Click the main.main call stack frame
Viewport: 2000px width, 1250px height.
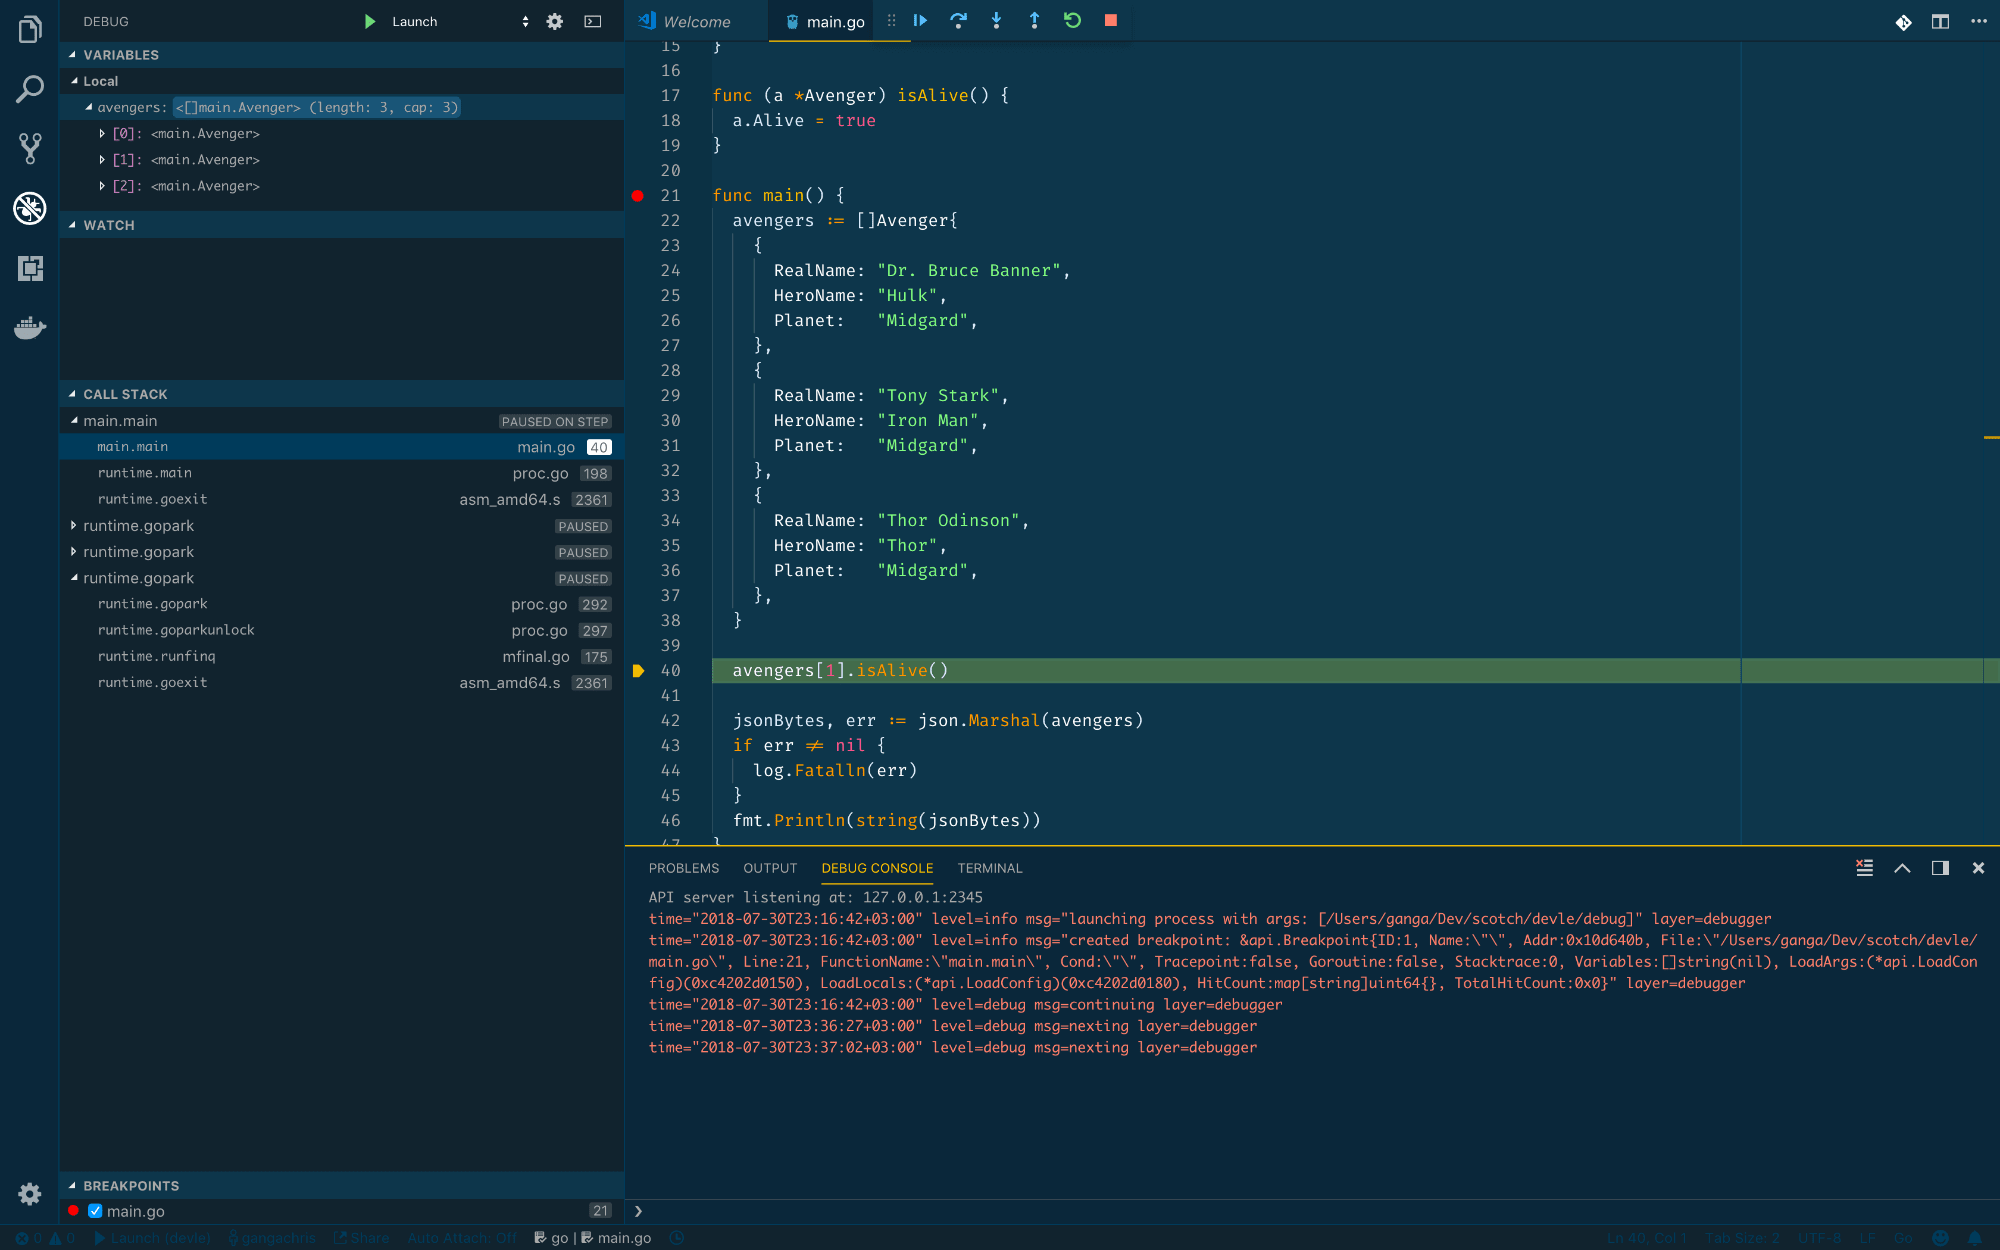pyautogui.click(x=132, y=446)
